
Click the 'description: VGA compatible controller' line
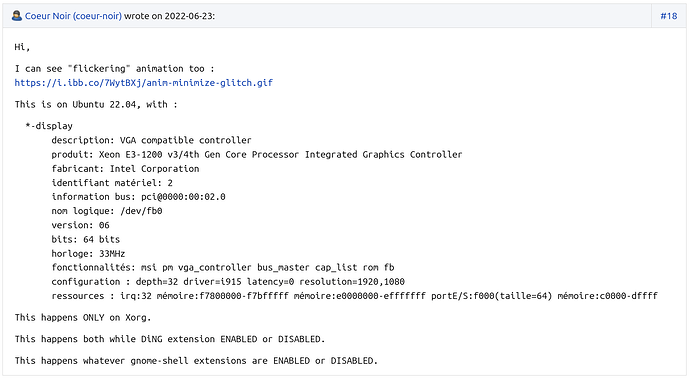coord(151,140)
